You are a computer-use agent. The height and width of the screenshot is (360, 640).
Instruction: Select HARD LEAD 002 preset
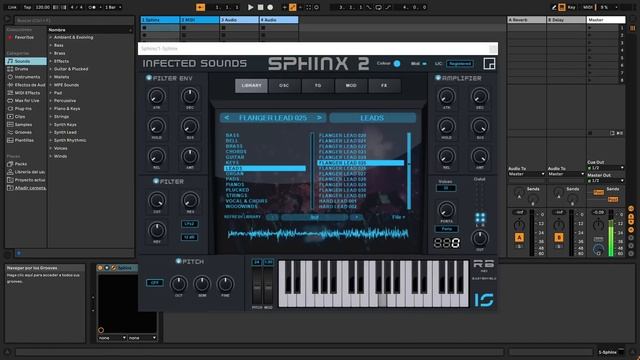(x=338, y=207)
